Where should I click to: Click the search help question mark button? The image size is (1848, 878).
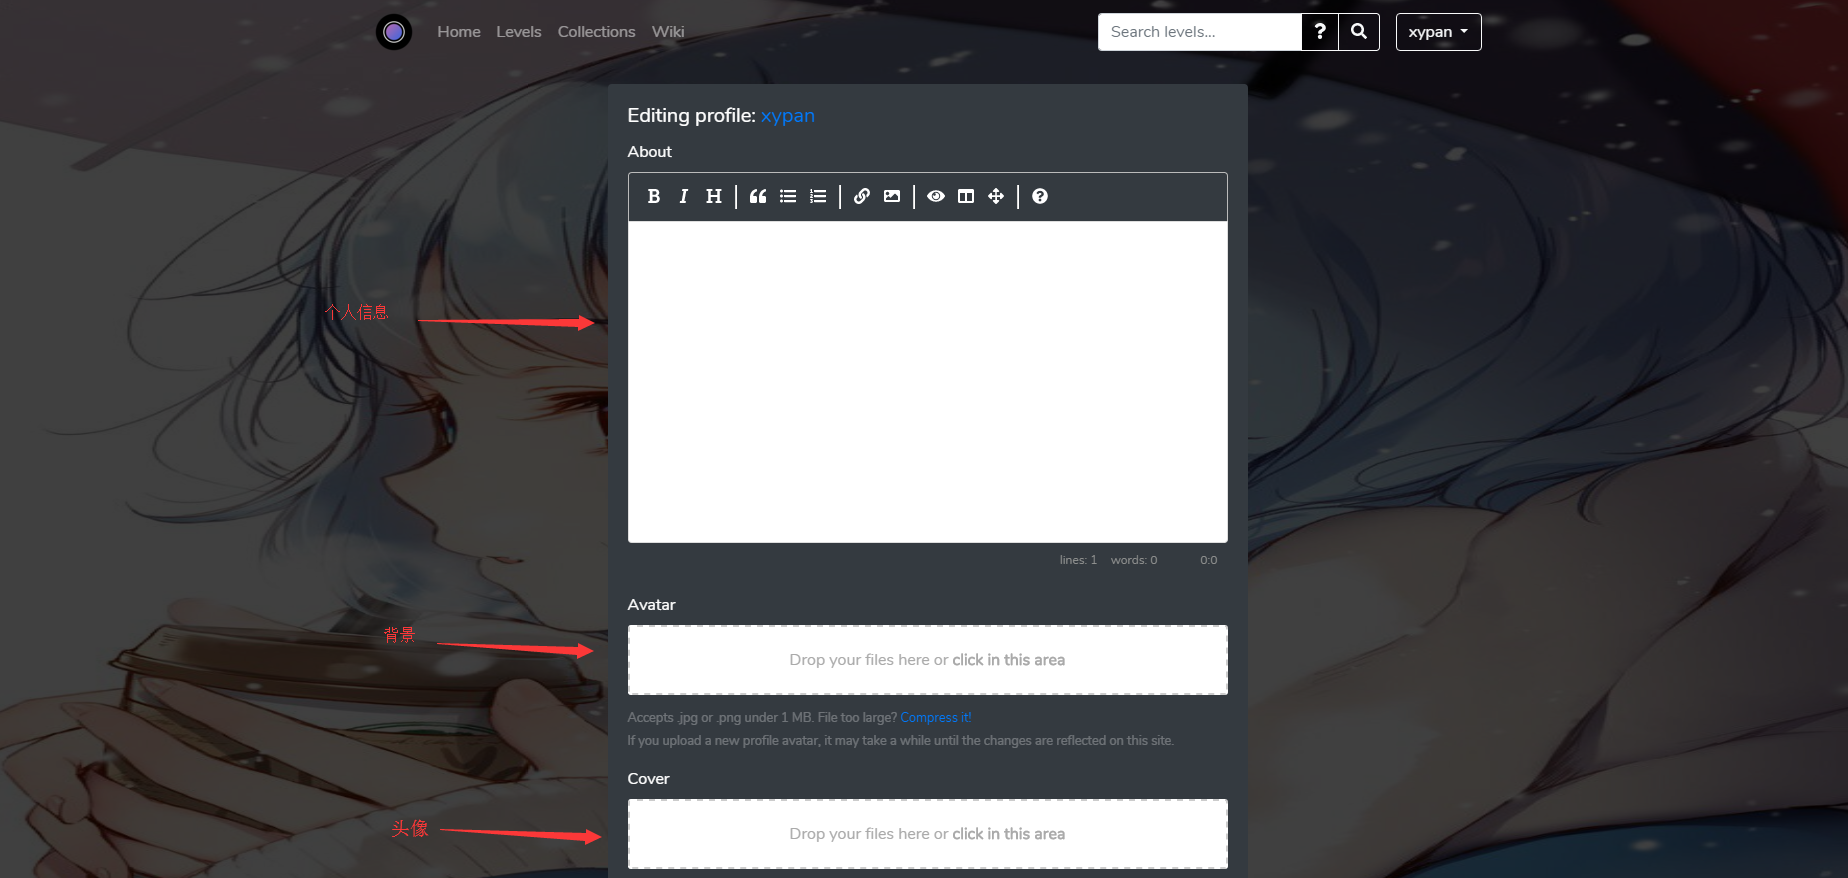click(x=1320, y=32)
